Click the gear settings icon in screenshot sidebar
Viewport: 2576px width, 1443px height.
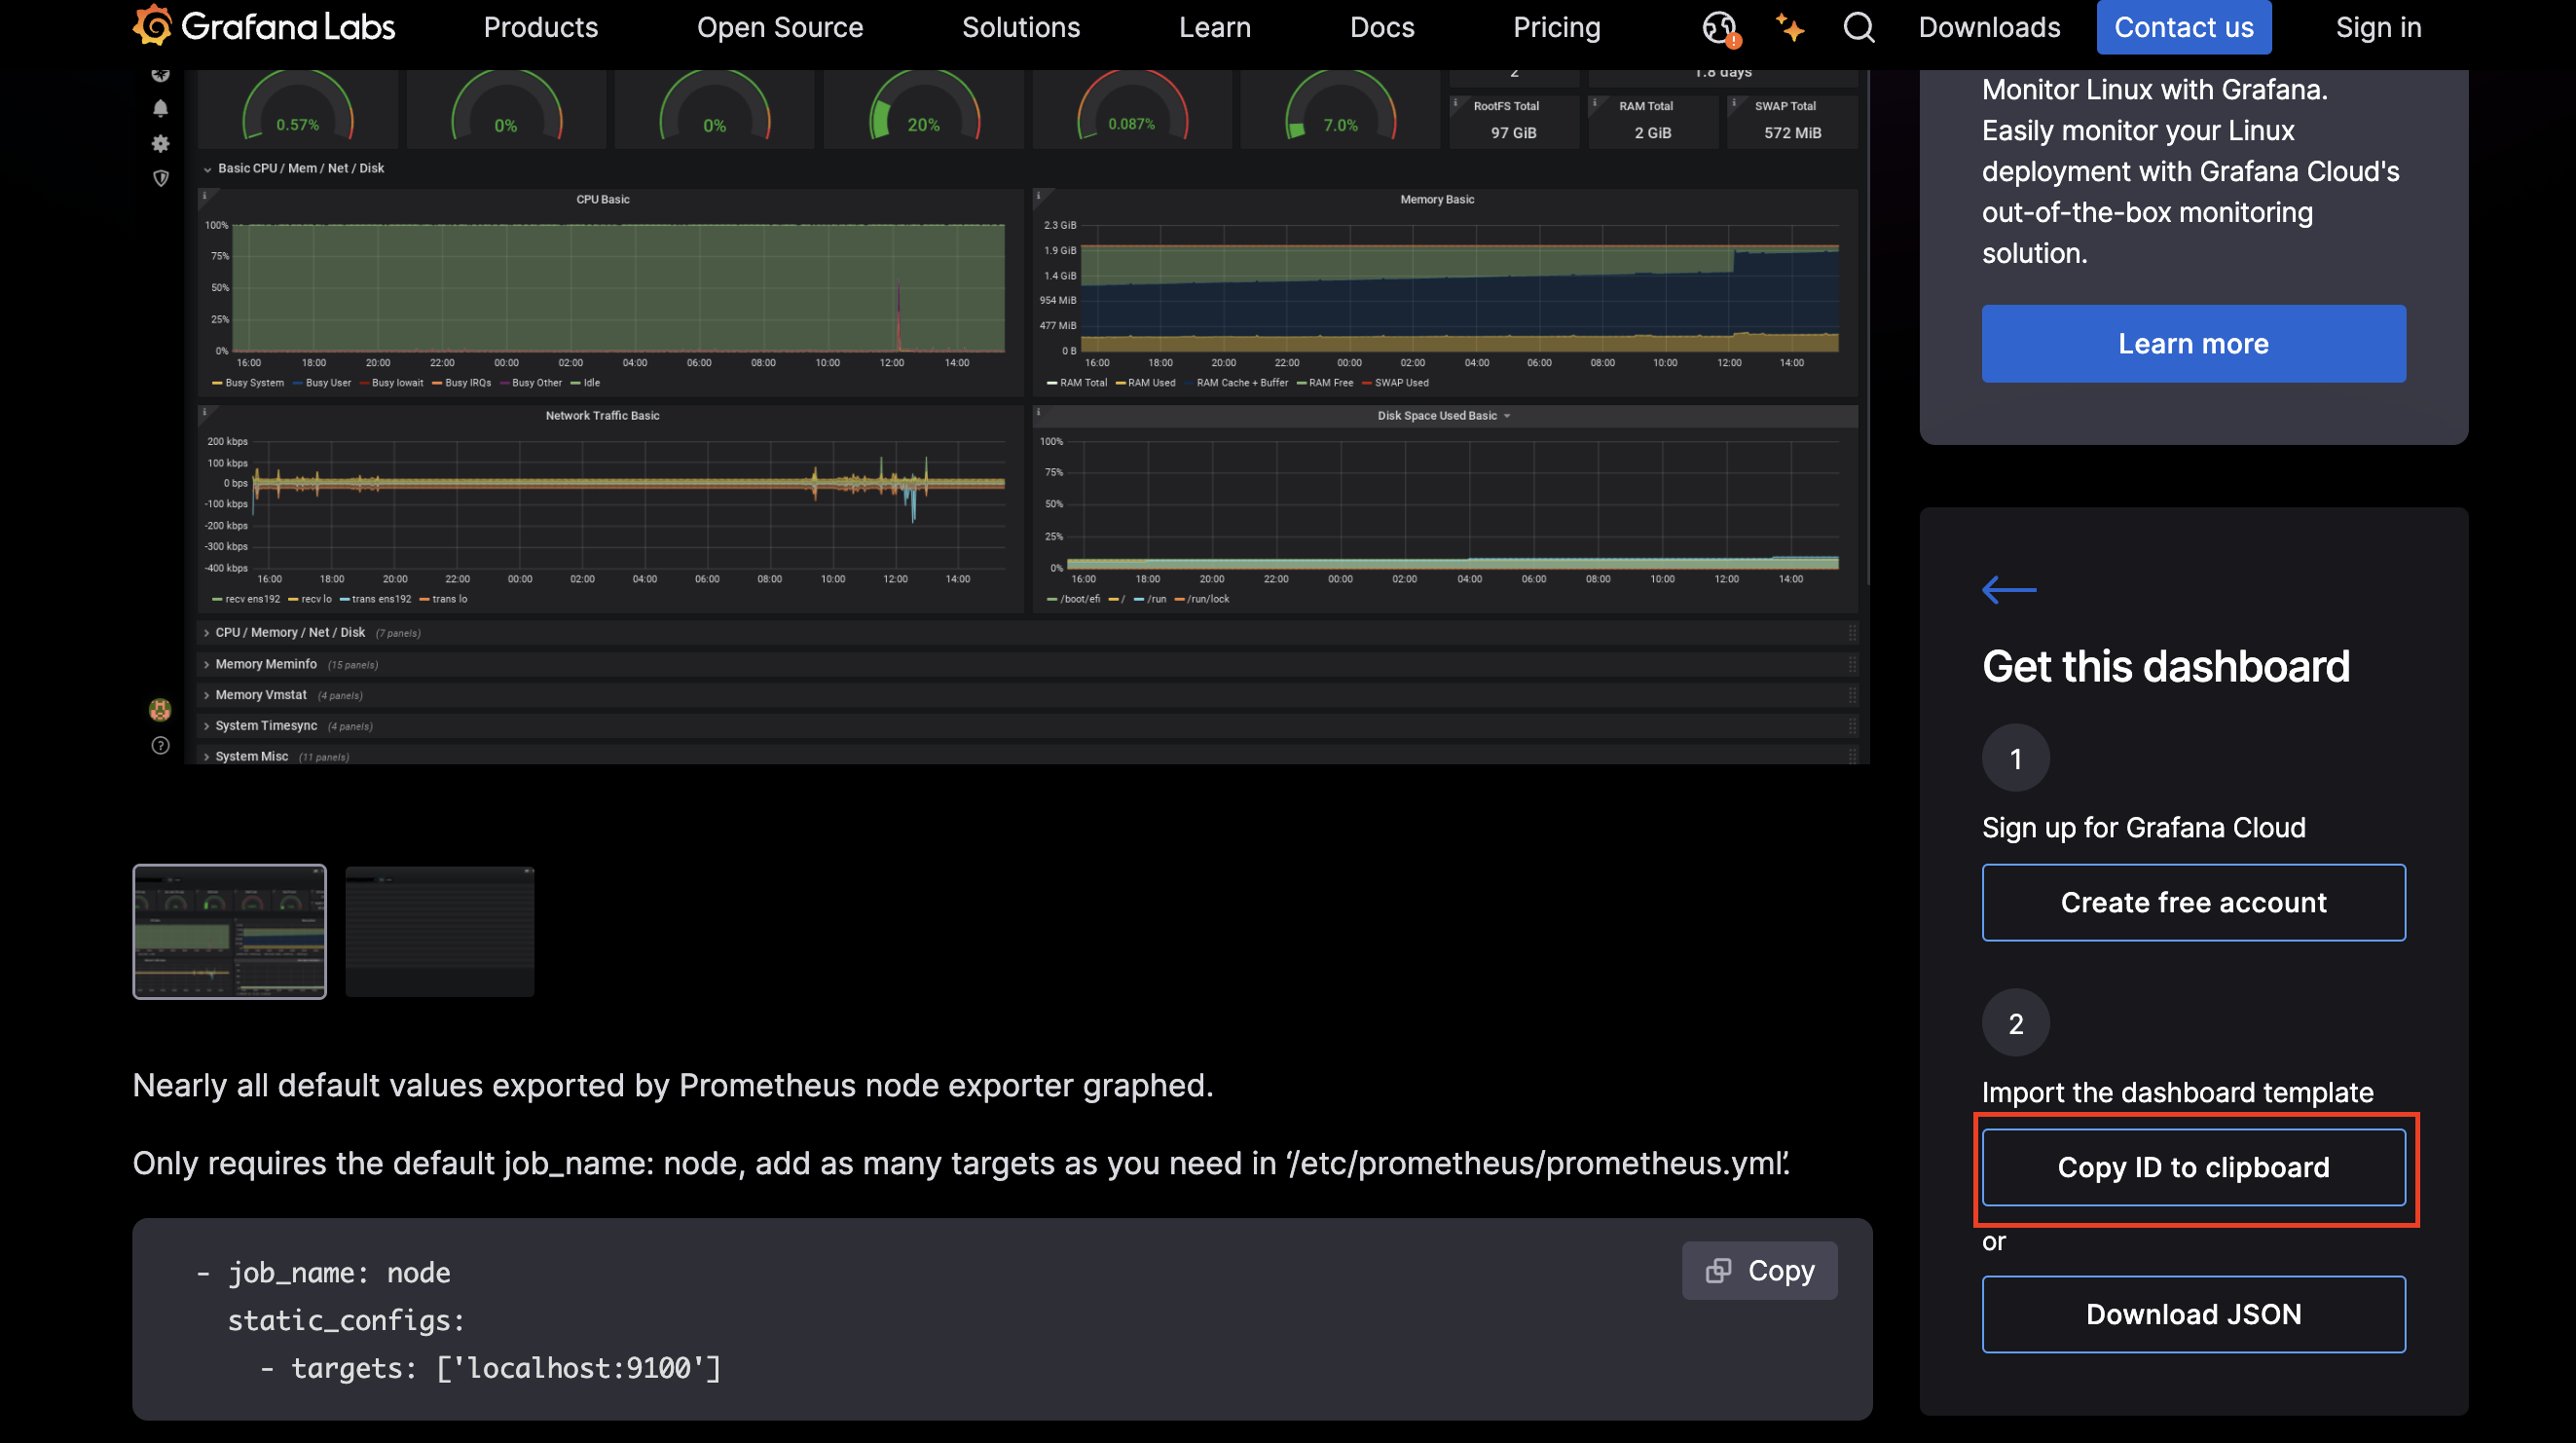tap(160, 143)
